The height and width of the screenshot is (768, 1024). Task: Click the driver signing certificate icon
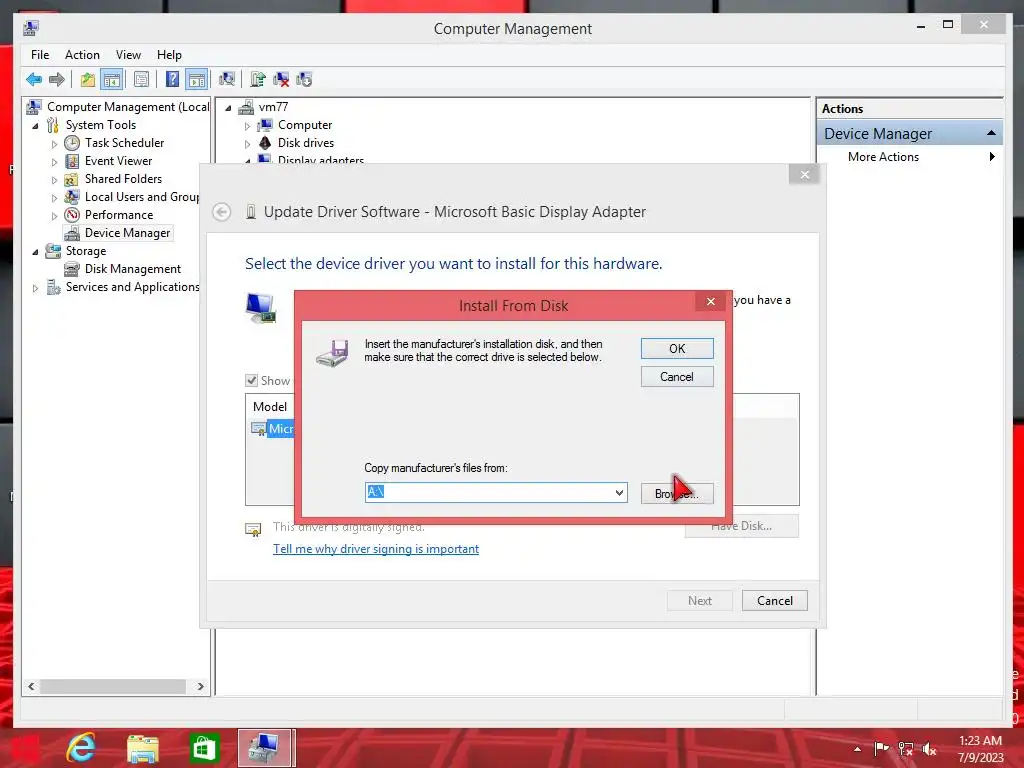point(253,529)
